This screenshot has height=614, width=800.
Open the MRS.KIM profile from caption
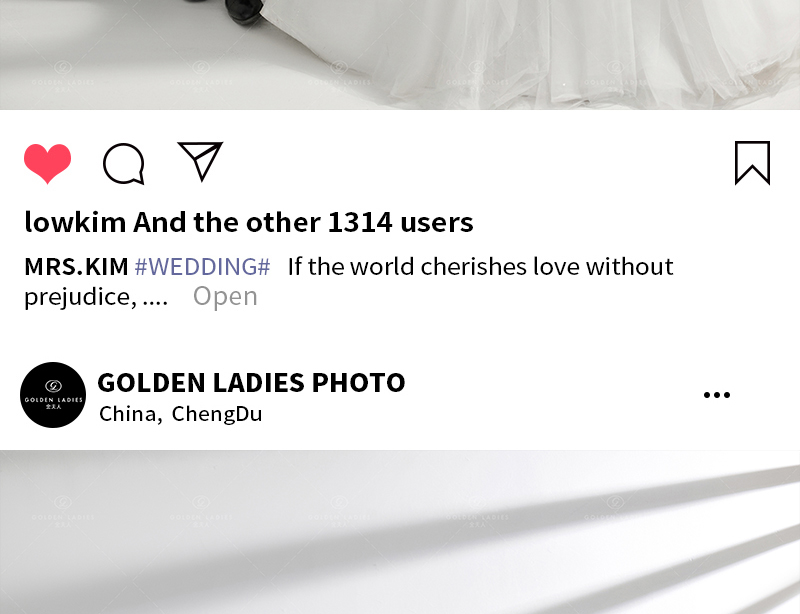tap(76, 266)
